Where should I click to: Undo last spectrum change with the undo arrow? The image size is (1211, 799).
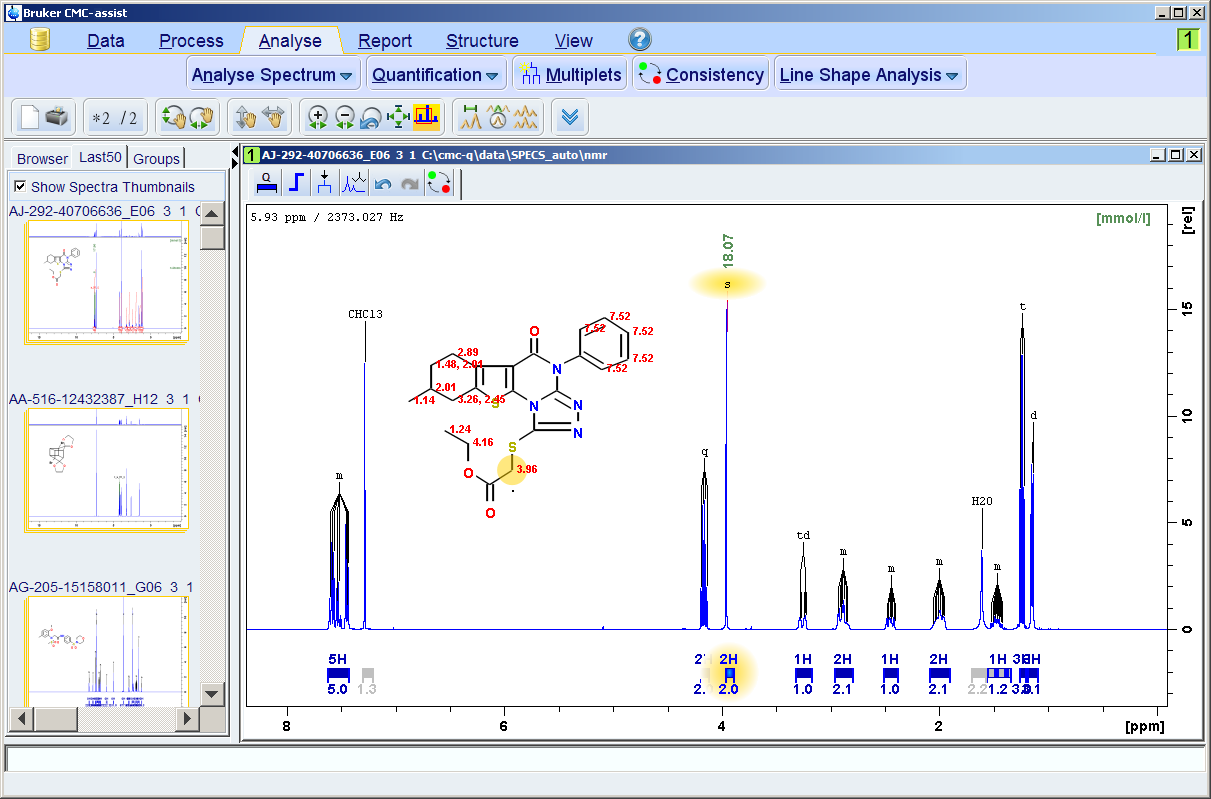pos(381,182)
